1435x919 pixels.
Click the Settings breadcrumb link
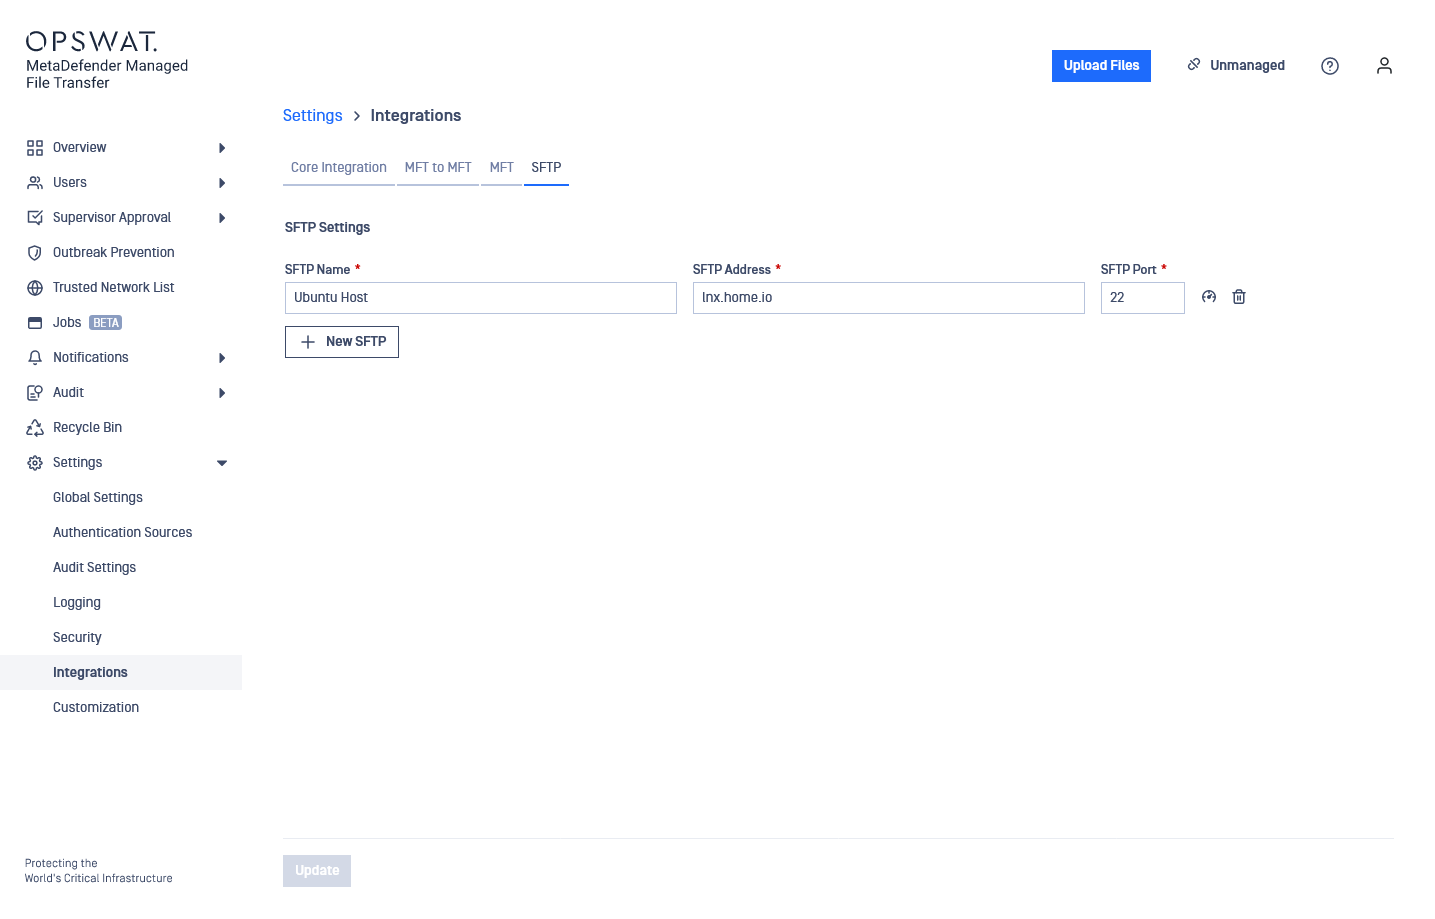[x=313, y=116]
